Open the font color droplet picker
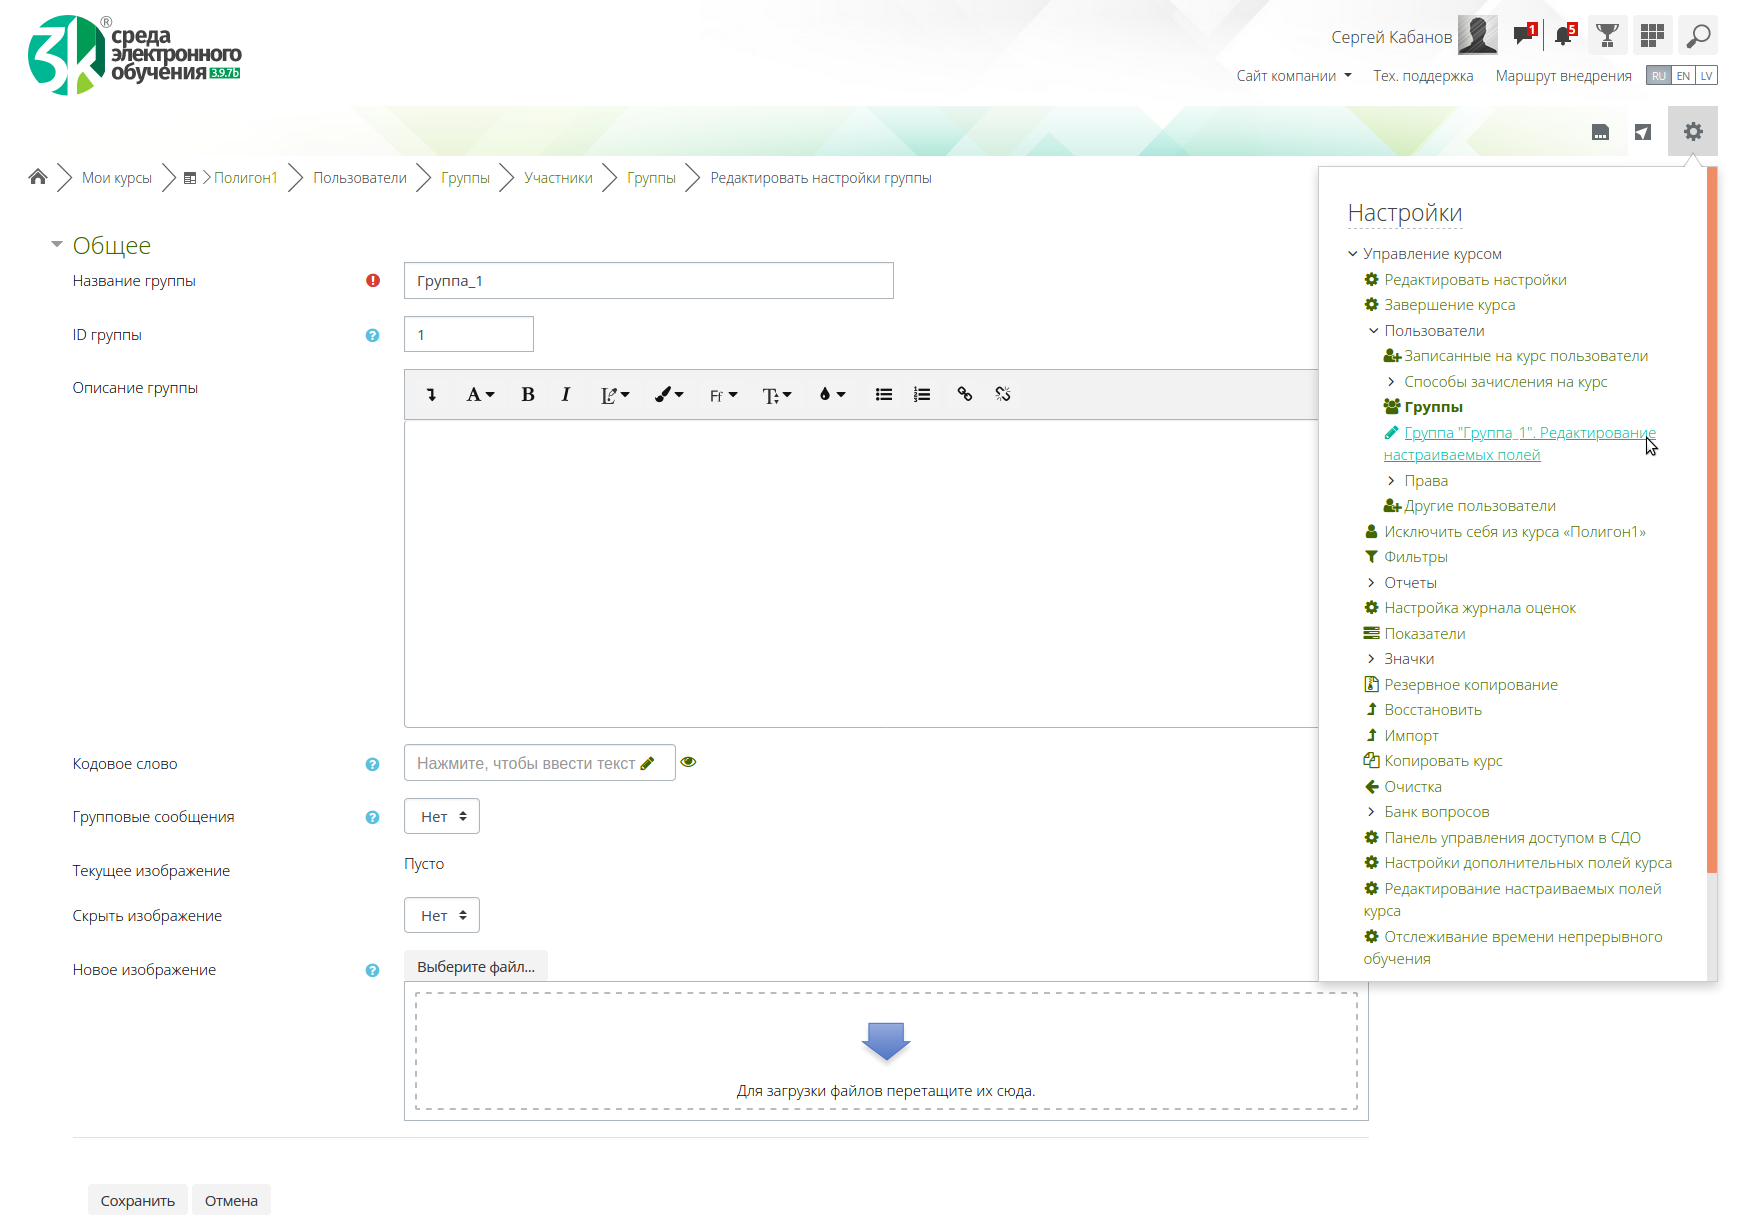Viewport: 1751px width, 1231px height. point(832,395)
